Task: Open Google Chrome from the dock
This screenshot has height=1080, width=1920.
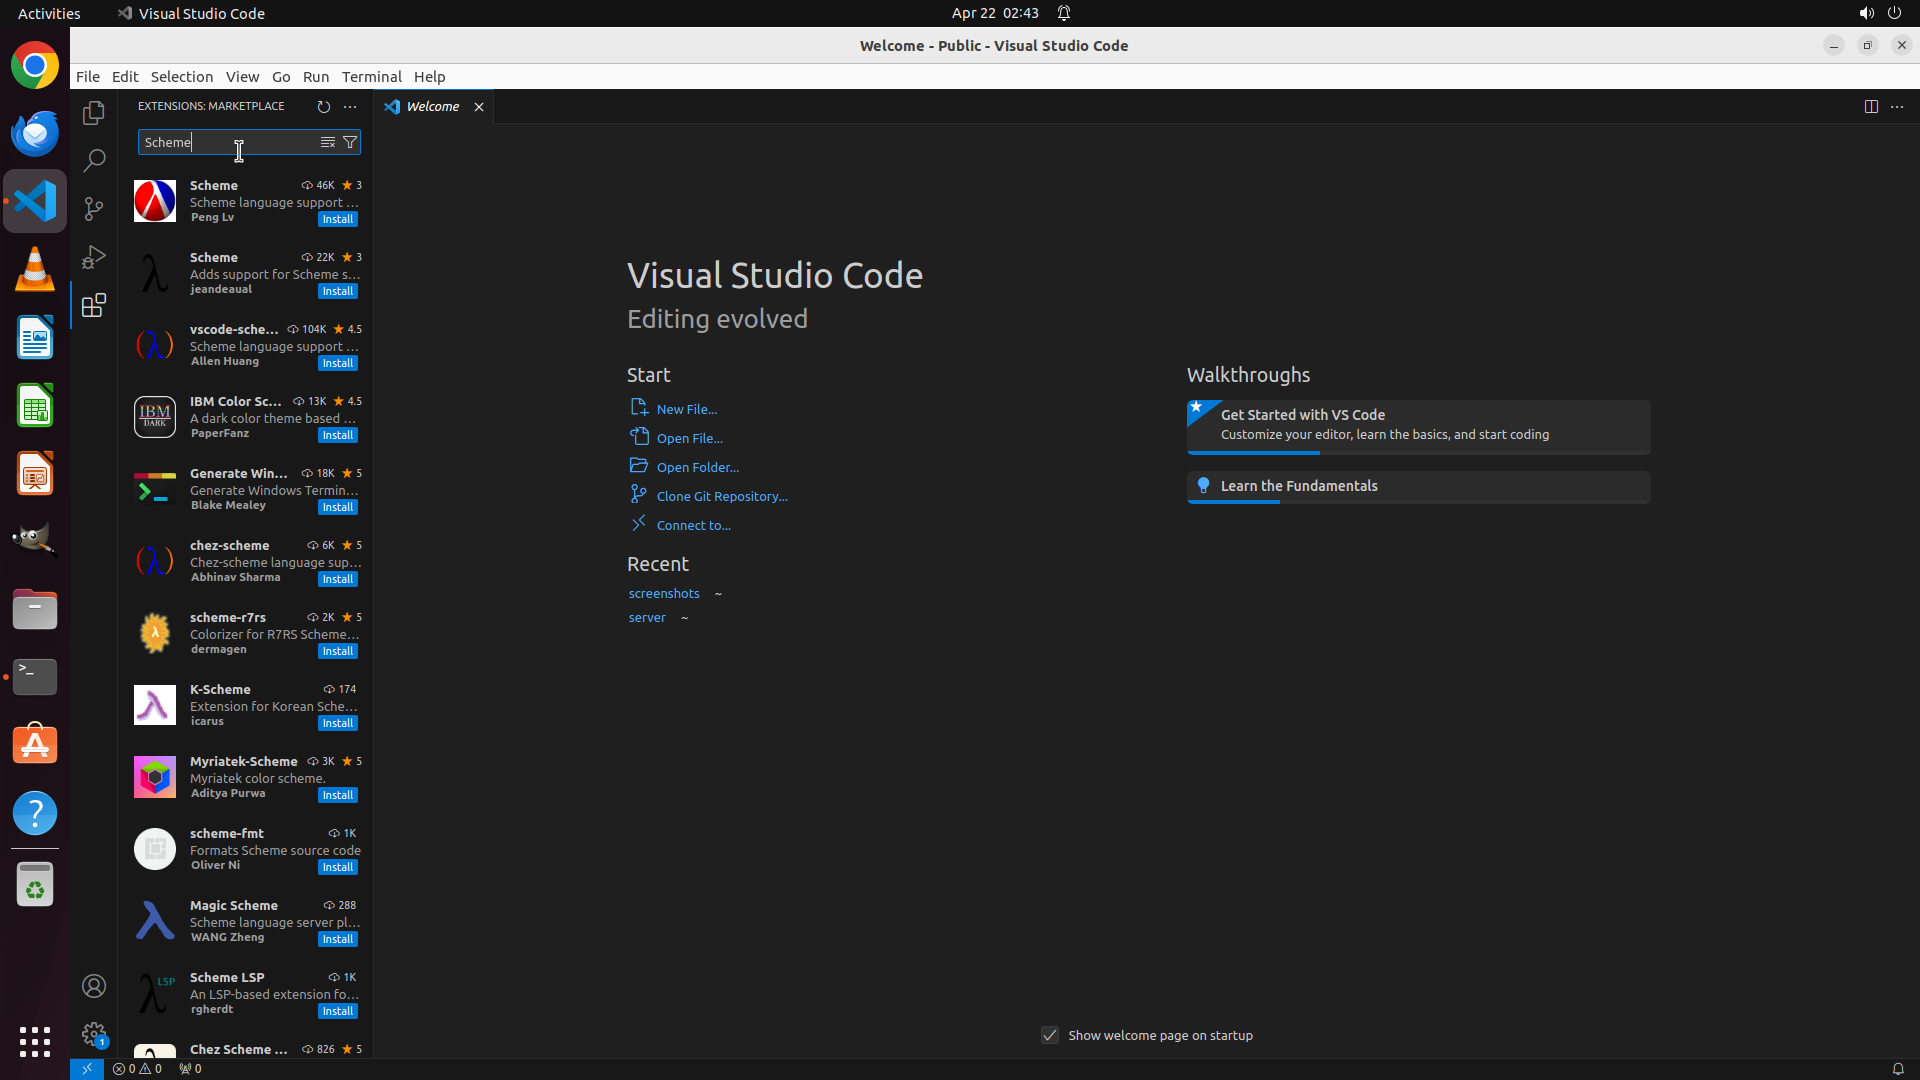Action: coord(35,66)
